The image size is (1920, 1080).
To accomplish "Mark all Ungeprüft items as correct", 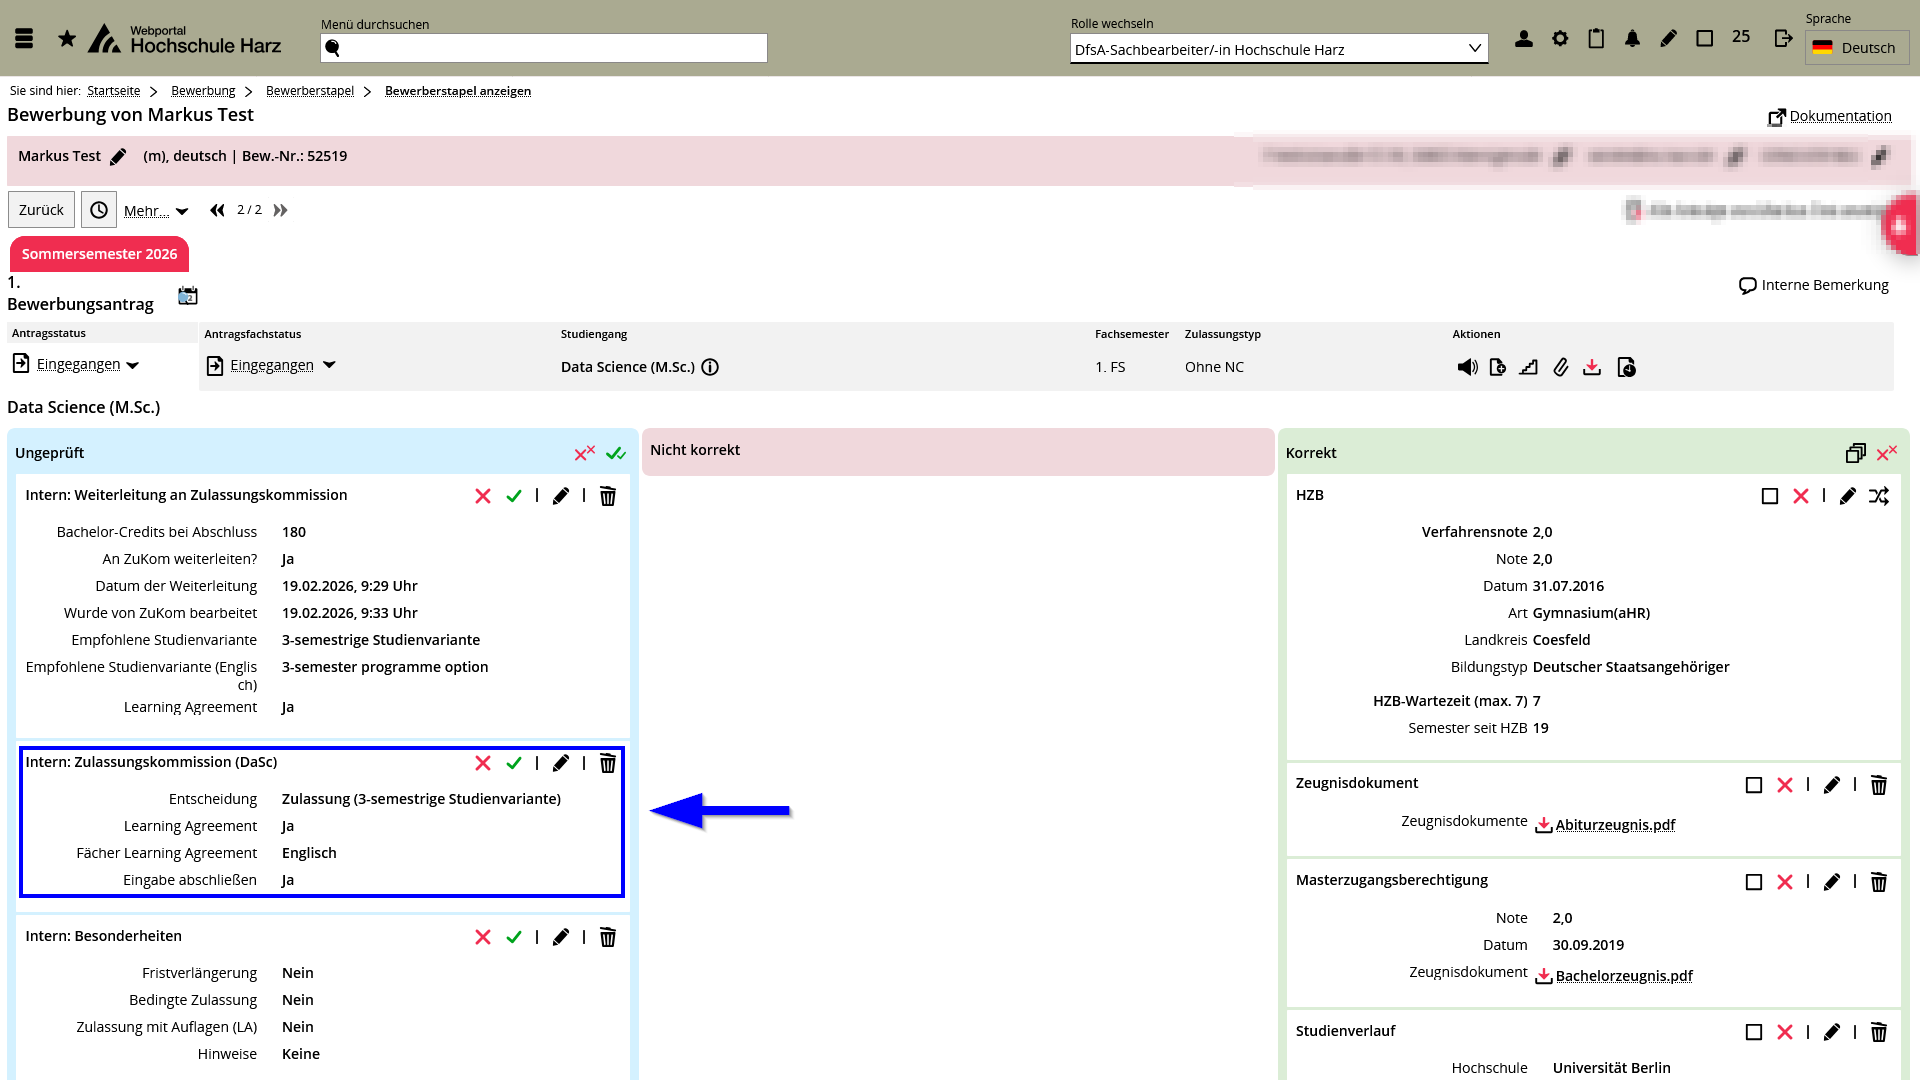I will click(x=616, y=453).
